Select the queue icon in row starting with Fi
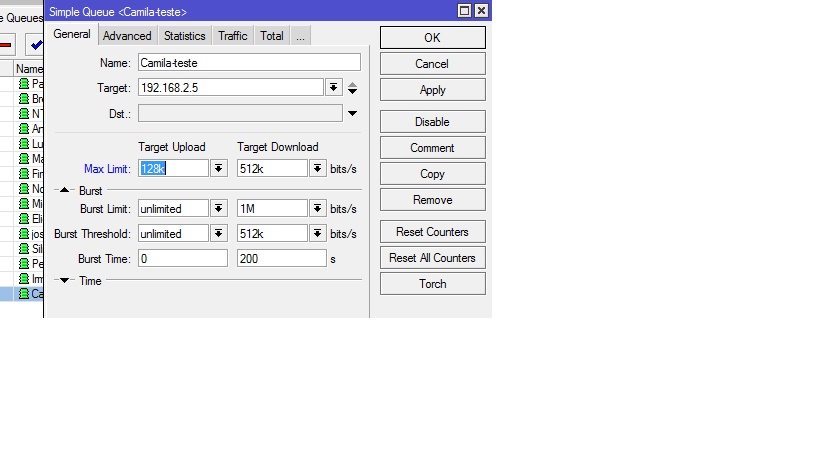The image size is (819, 460). 24,173
